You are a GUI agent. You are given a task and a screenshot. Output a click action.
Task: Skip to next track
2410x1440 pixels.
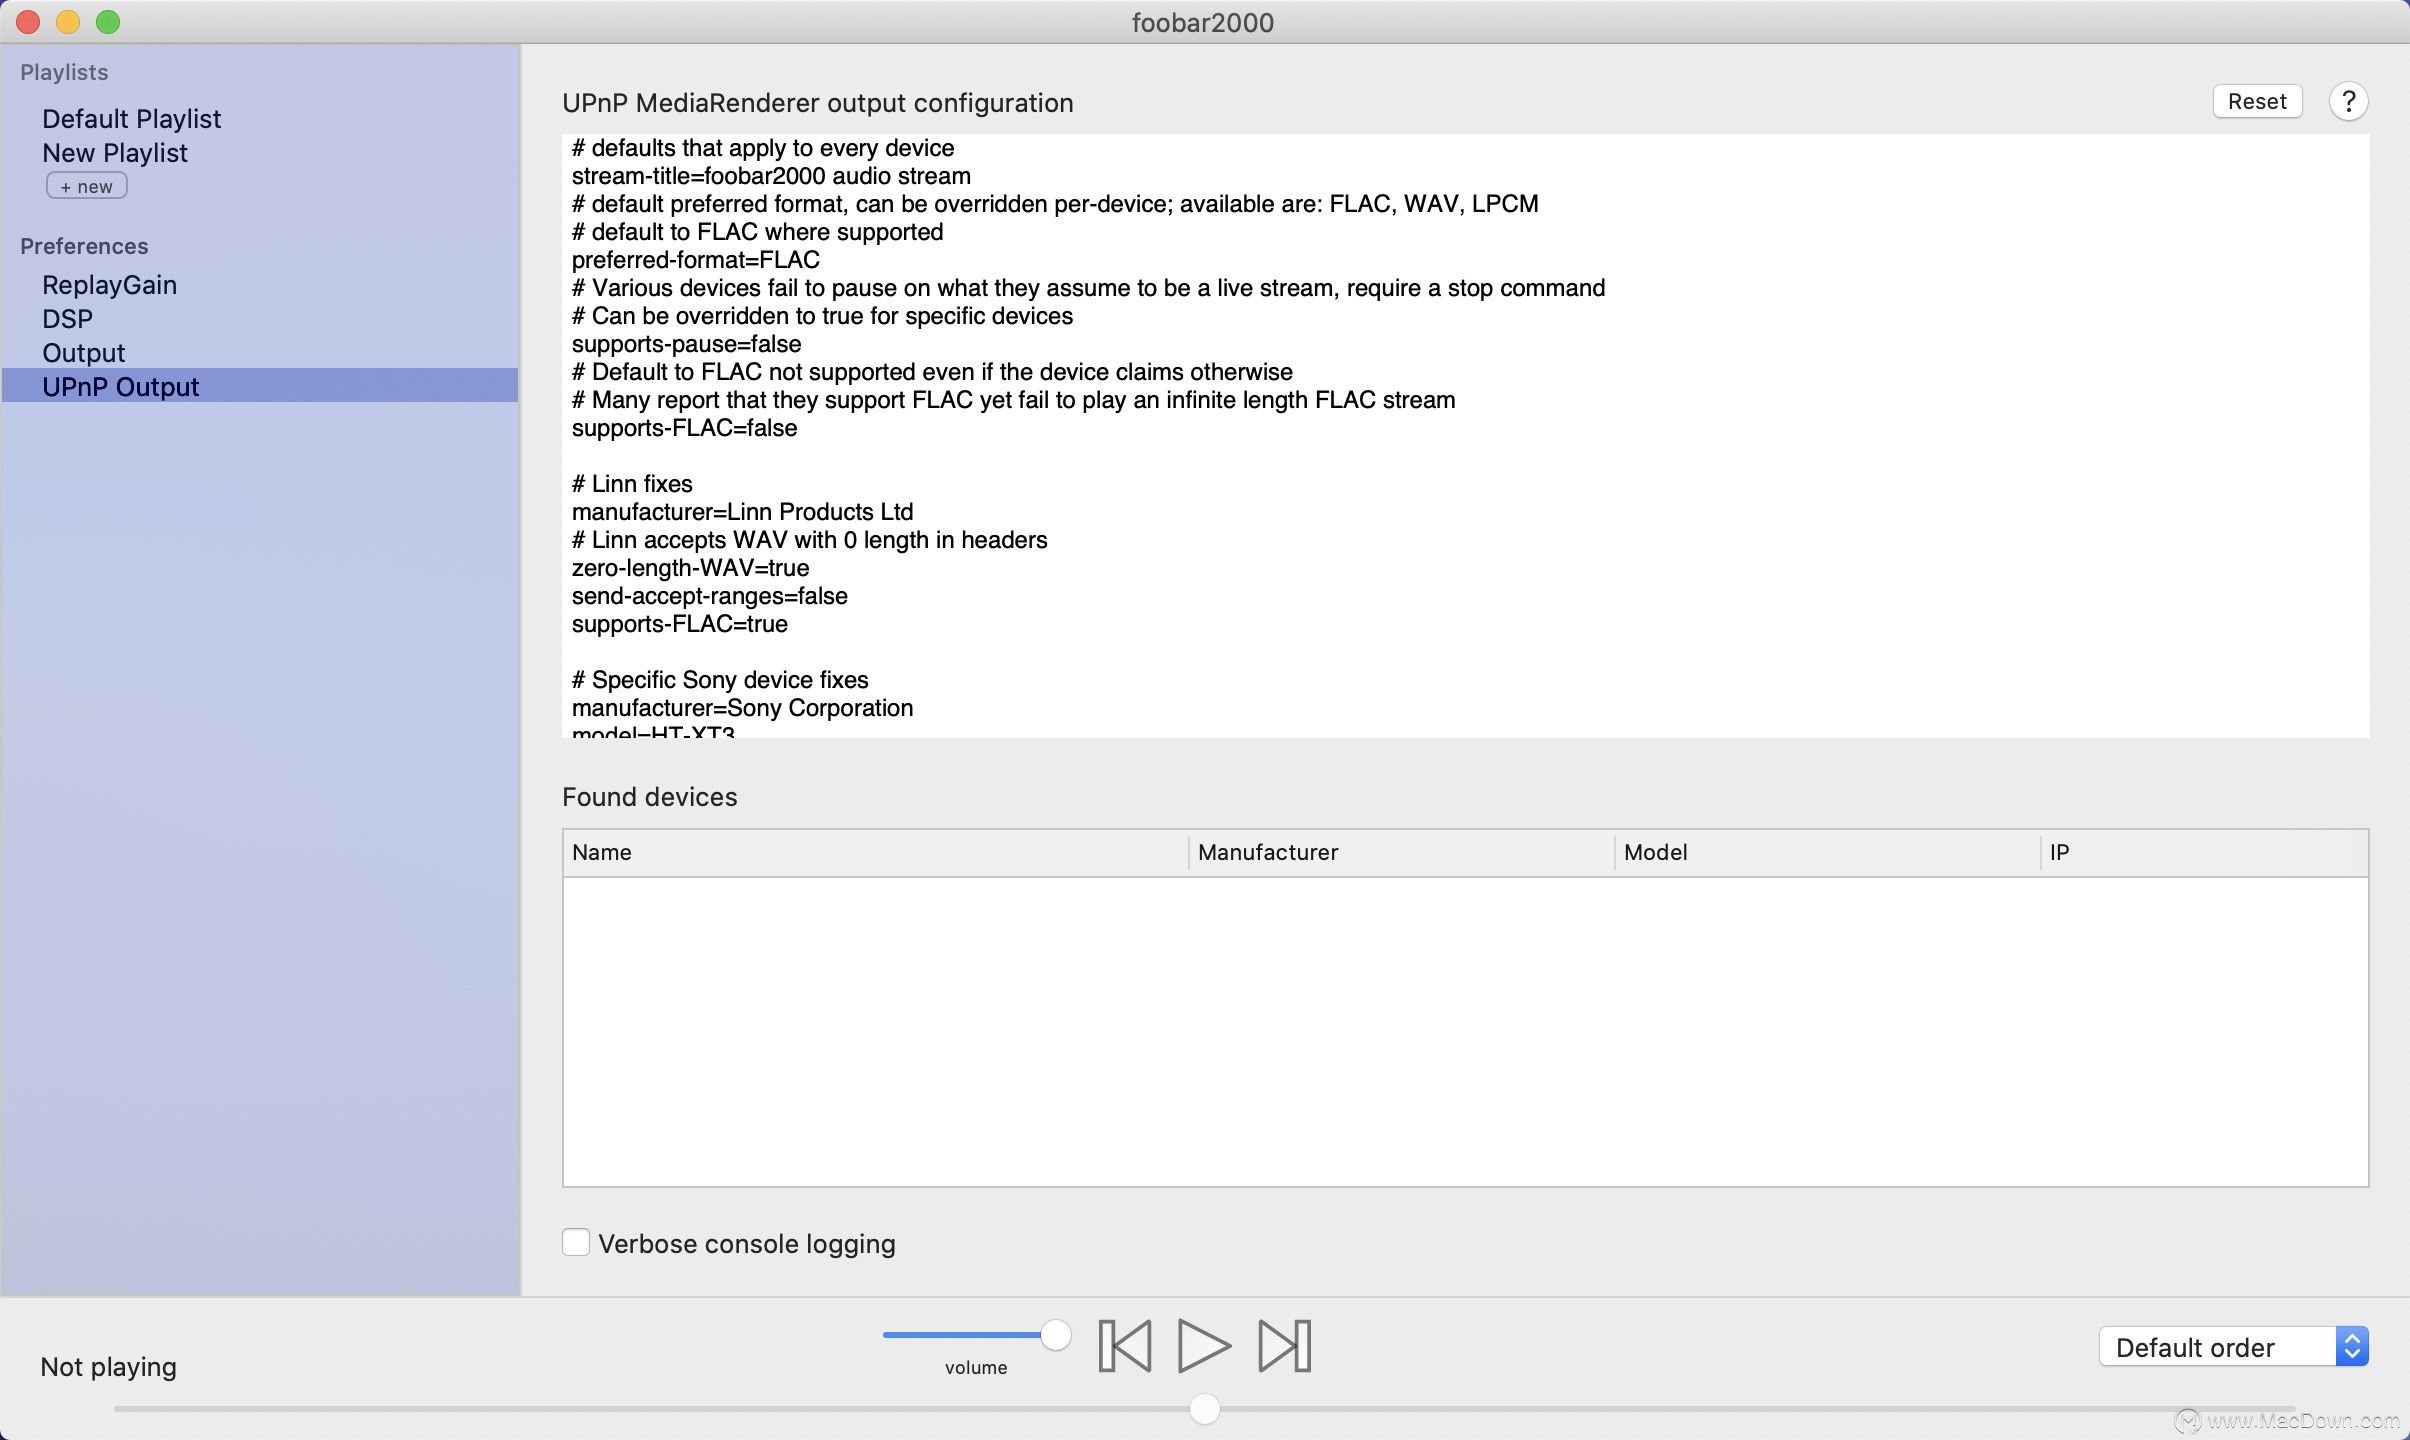1283,1345
